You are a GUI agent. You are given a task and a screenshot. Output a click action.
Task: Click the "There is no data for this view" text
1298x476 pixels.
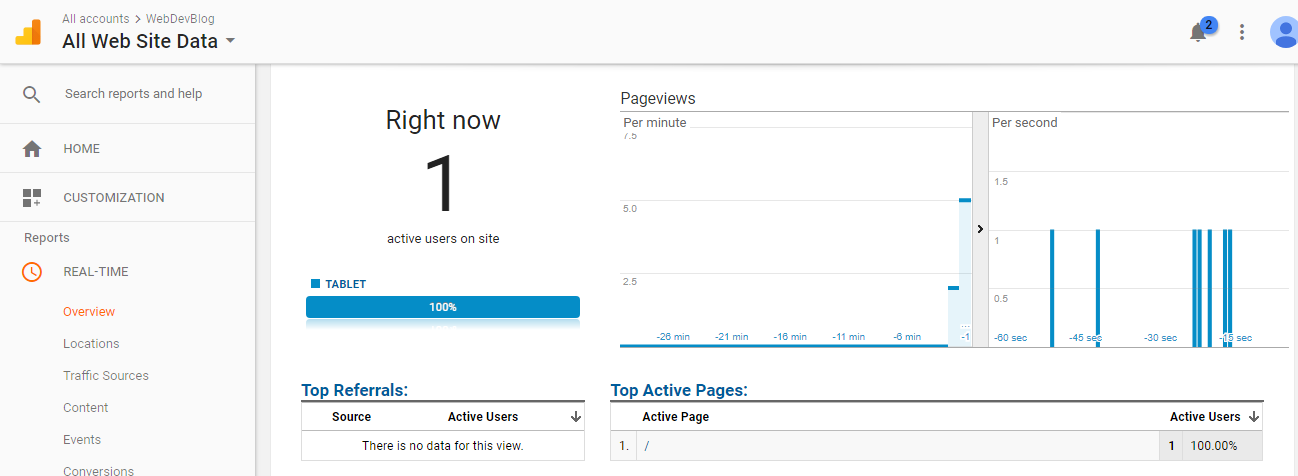pyautogui.click(x=443, y=446)
